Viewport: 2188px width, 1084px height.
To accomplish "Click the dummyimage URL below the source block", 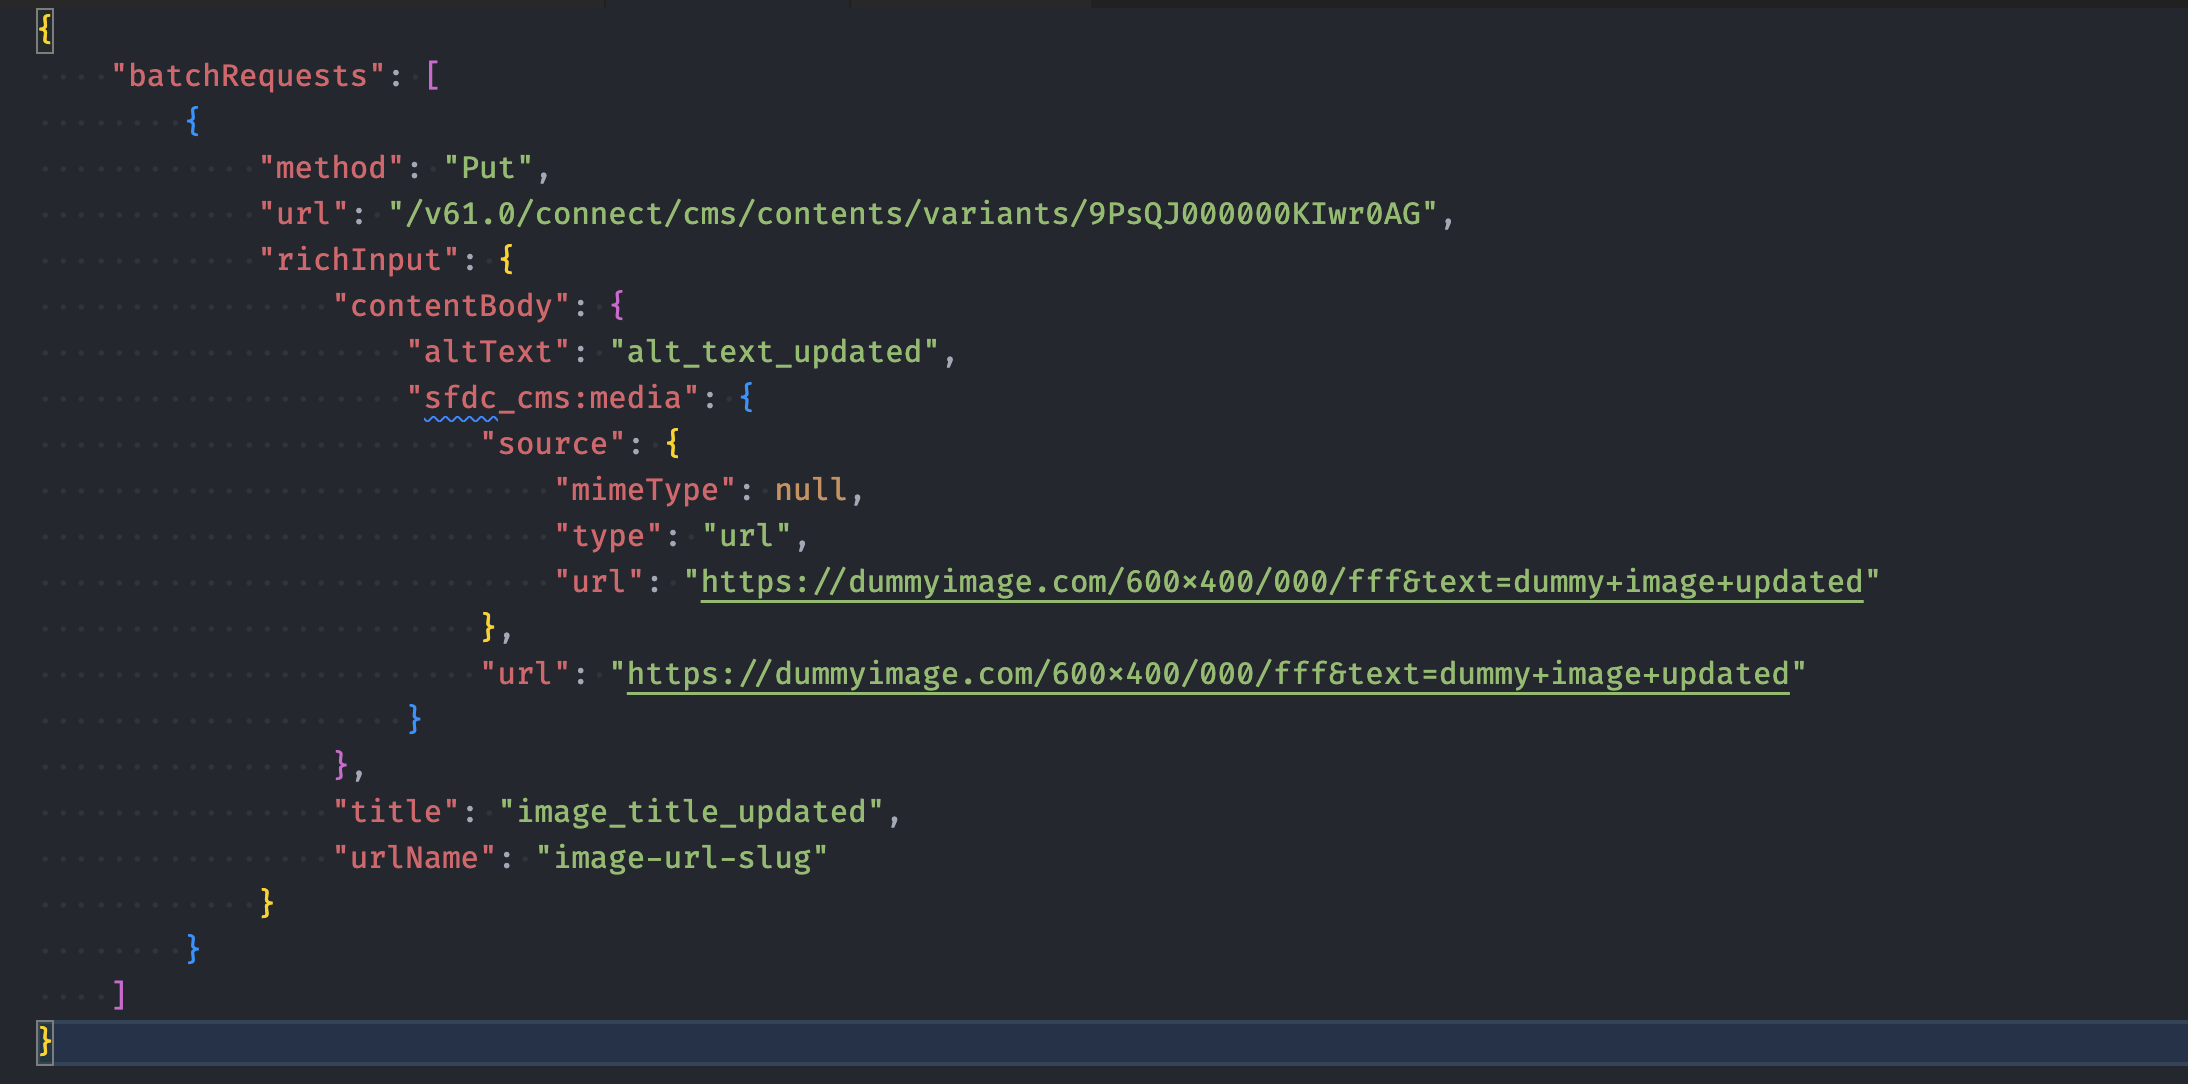I will [x=1207, y=674].
